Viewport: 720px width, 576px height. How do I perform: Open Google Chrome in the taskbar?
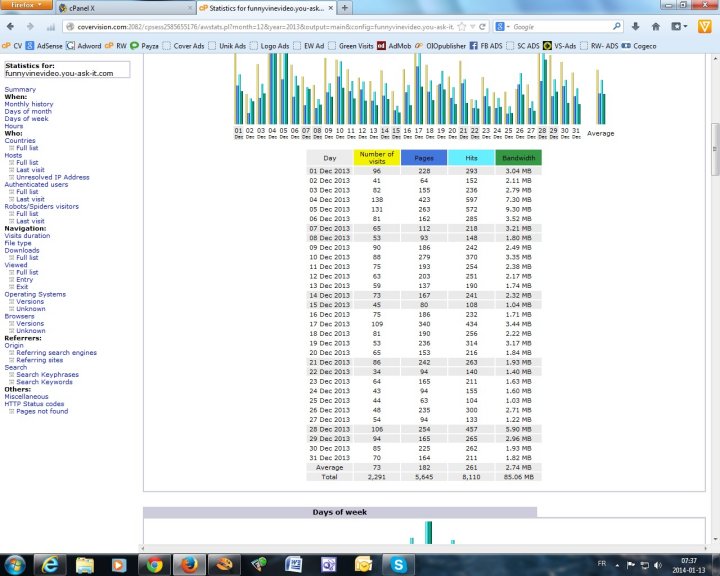155,563
